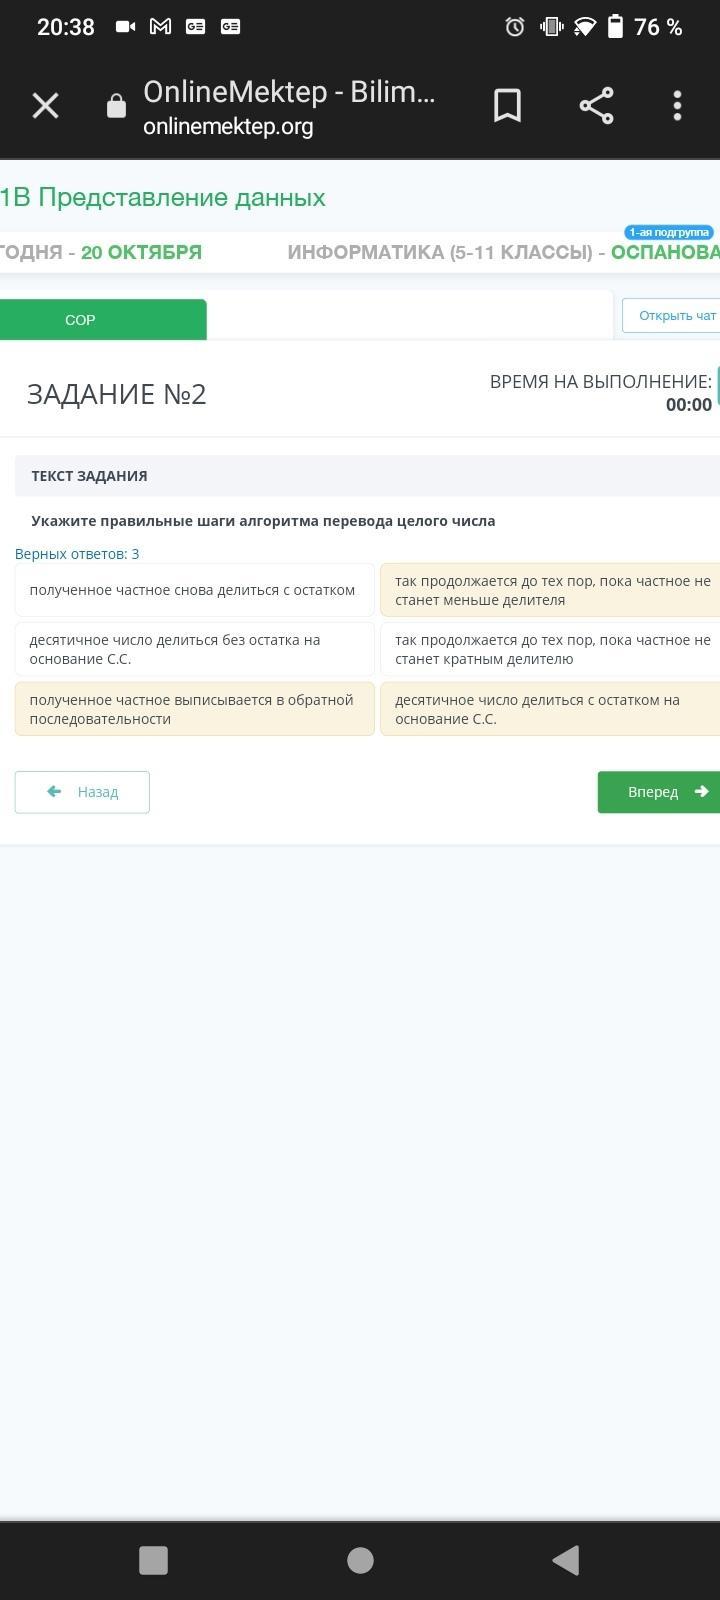This screenshot has height=1600, width=720.
Task: Deselect answer 'пока частное не станет меньше делителя'
Action: pos(550,590)
